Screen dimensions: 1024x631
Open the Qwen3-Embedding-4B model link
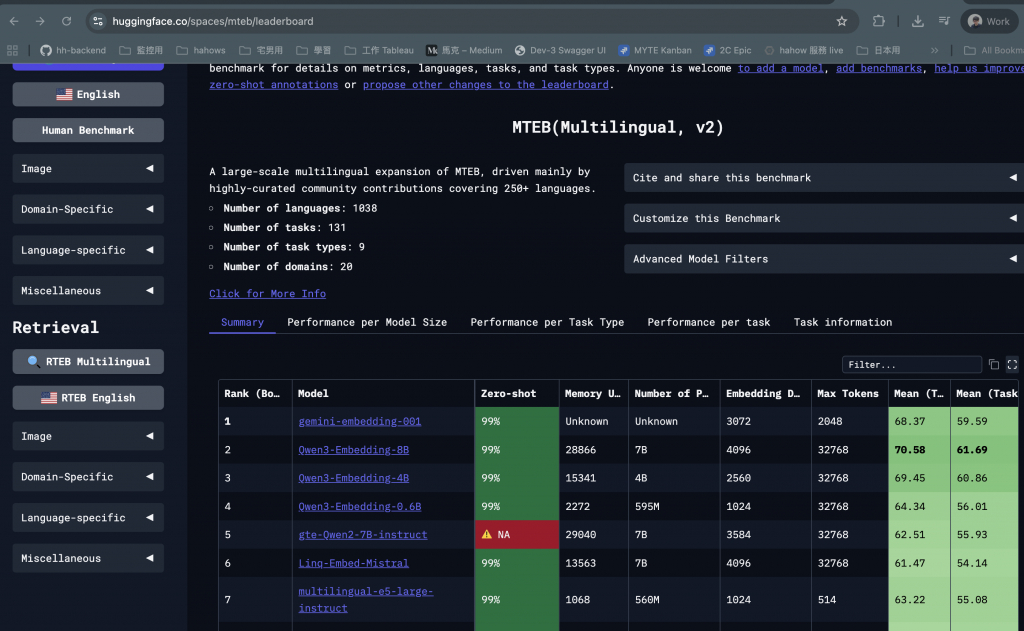pyautogui.click(x=353, y=477)
